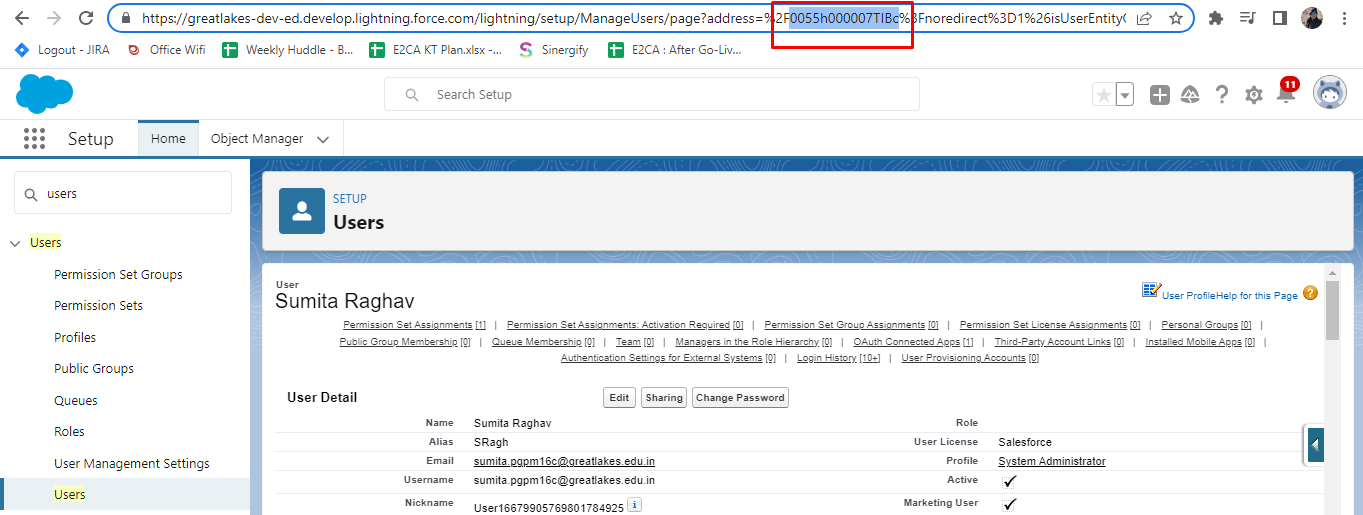Open Profiles in sidebar
Image resolution: width=1363 pixels, height=515 pixels.
point(75,337)
